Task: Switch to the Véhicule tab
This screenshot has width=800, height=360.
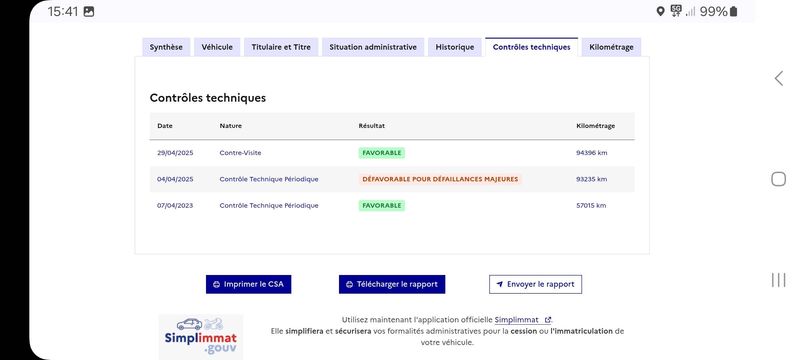Action: (x=217, y=47)
